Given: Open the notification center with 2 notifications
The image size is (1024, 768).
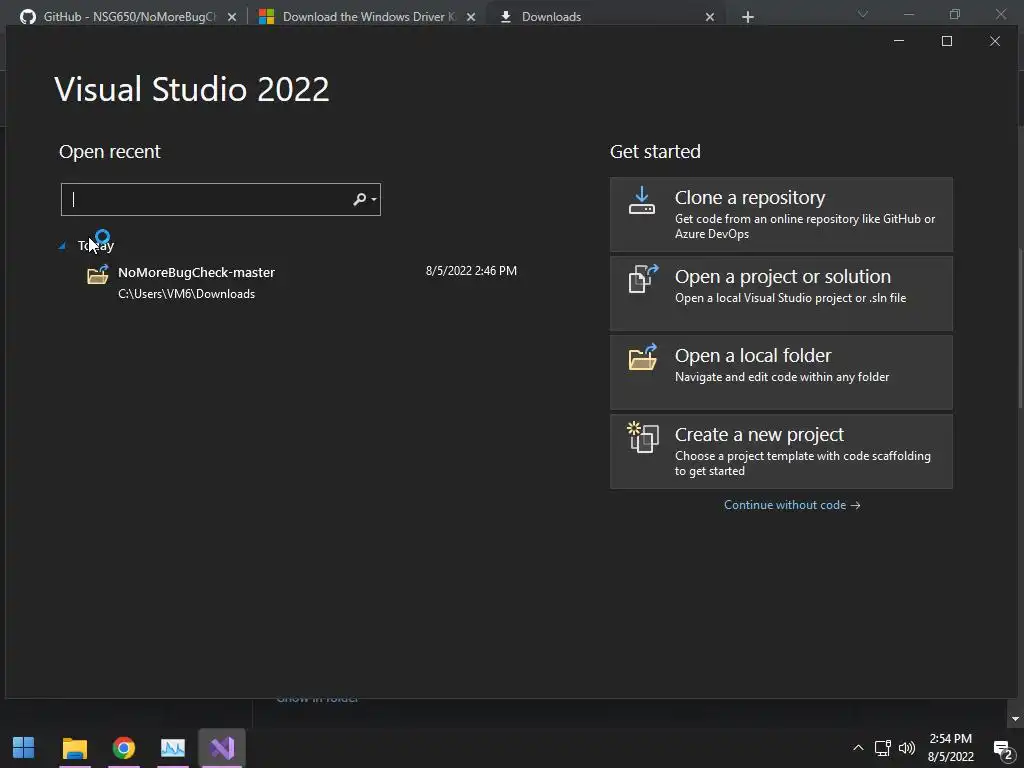Looking at the screenshot, I should pyautogui.click(x=1003, y=750).
